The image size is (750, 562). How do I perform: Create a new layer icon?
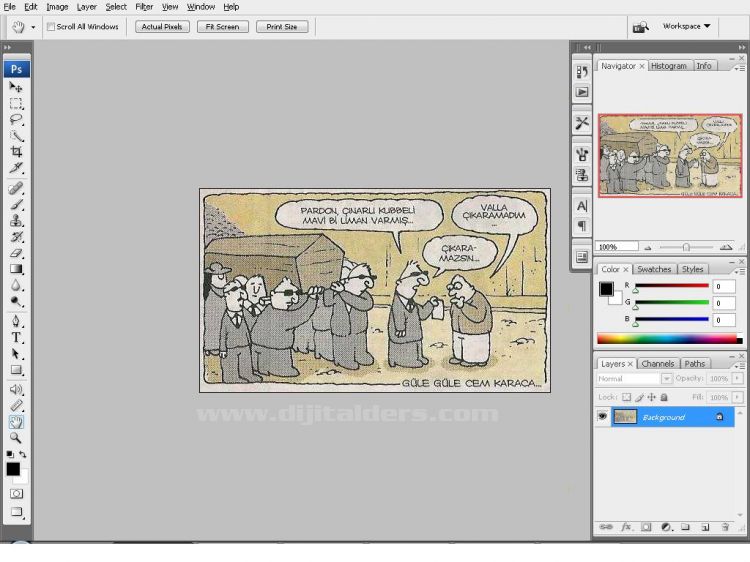[x=705, y=527]
